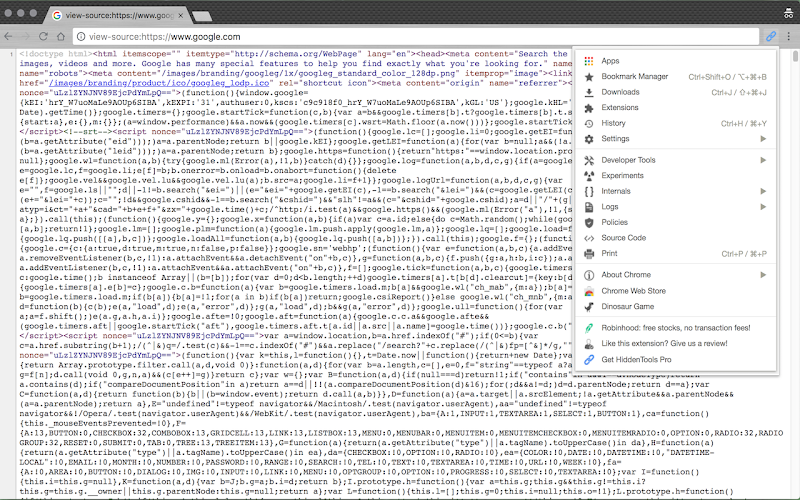Navigate back with the back arrow

click(x=8, y=36)
